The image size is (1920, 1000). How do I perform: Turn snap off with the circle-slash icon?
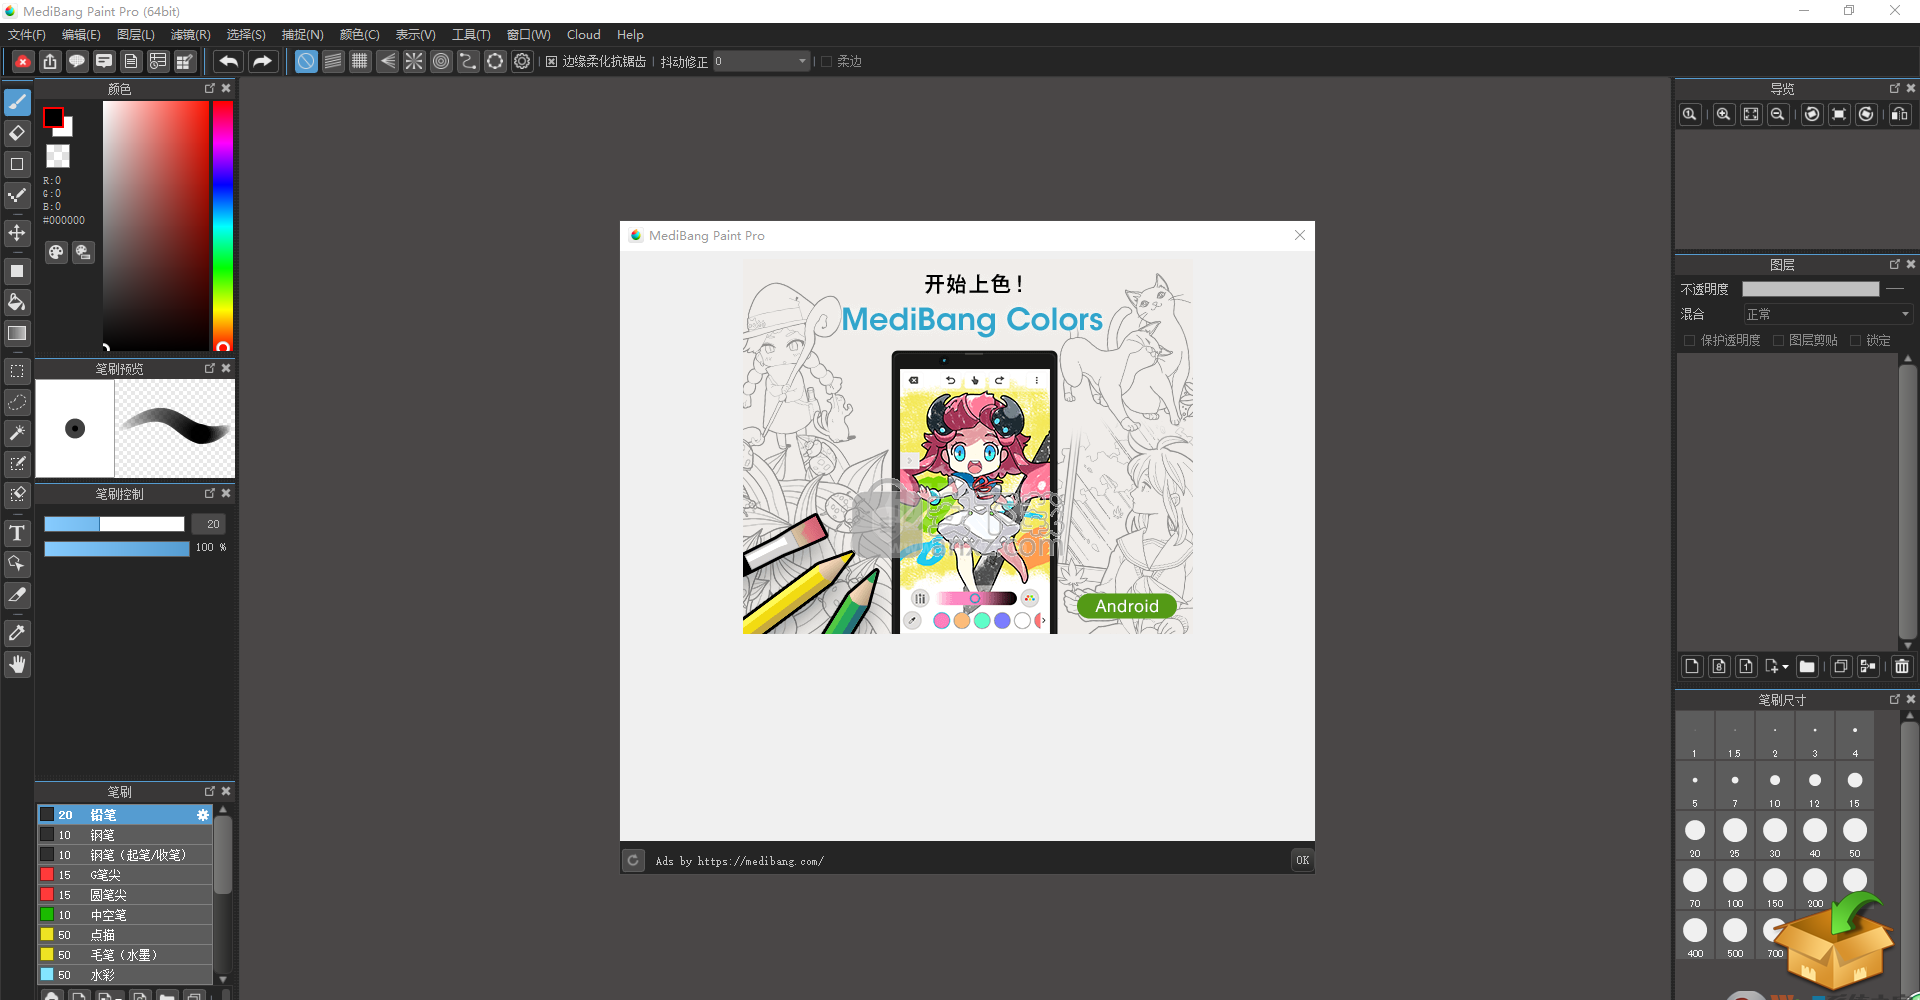tap(306, 61)
